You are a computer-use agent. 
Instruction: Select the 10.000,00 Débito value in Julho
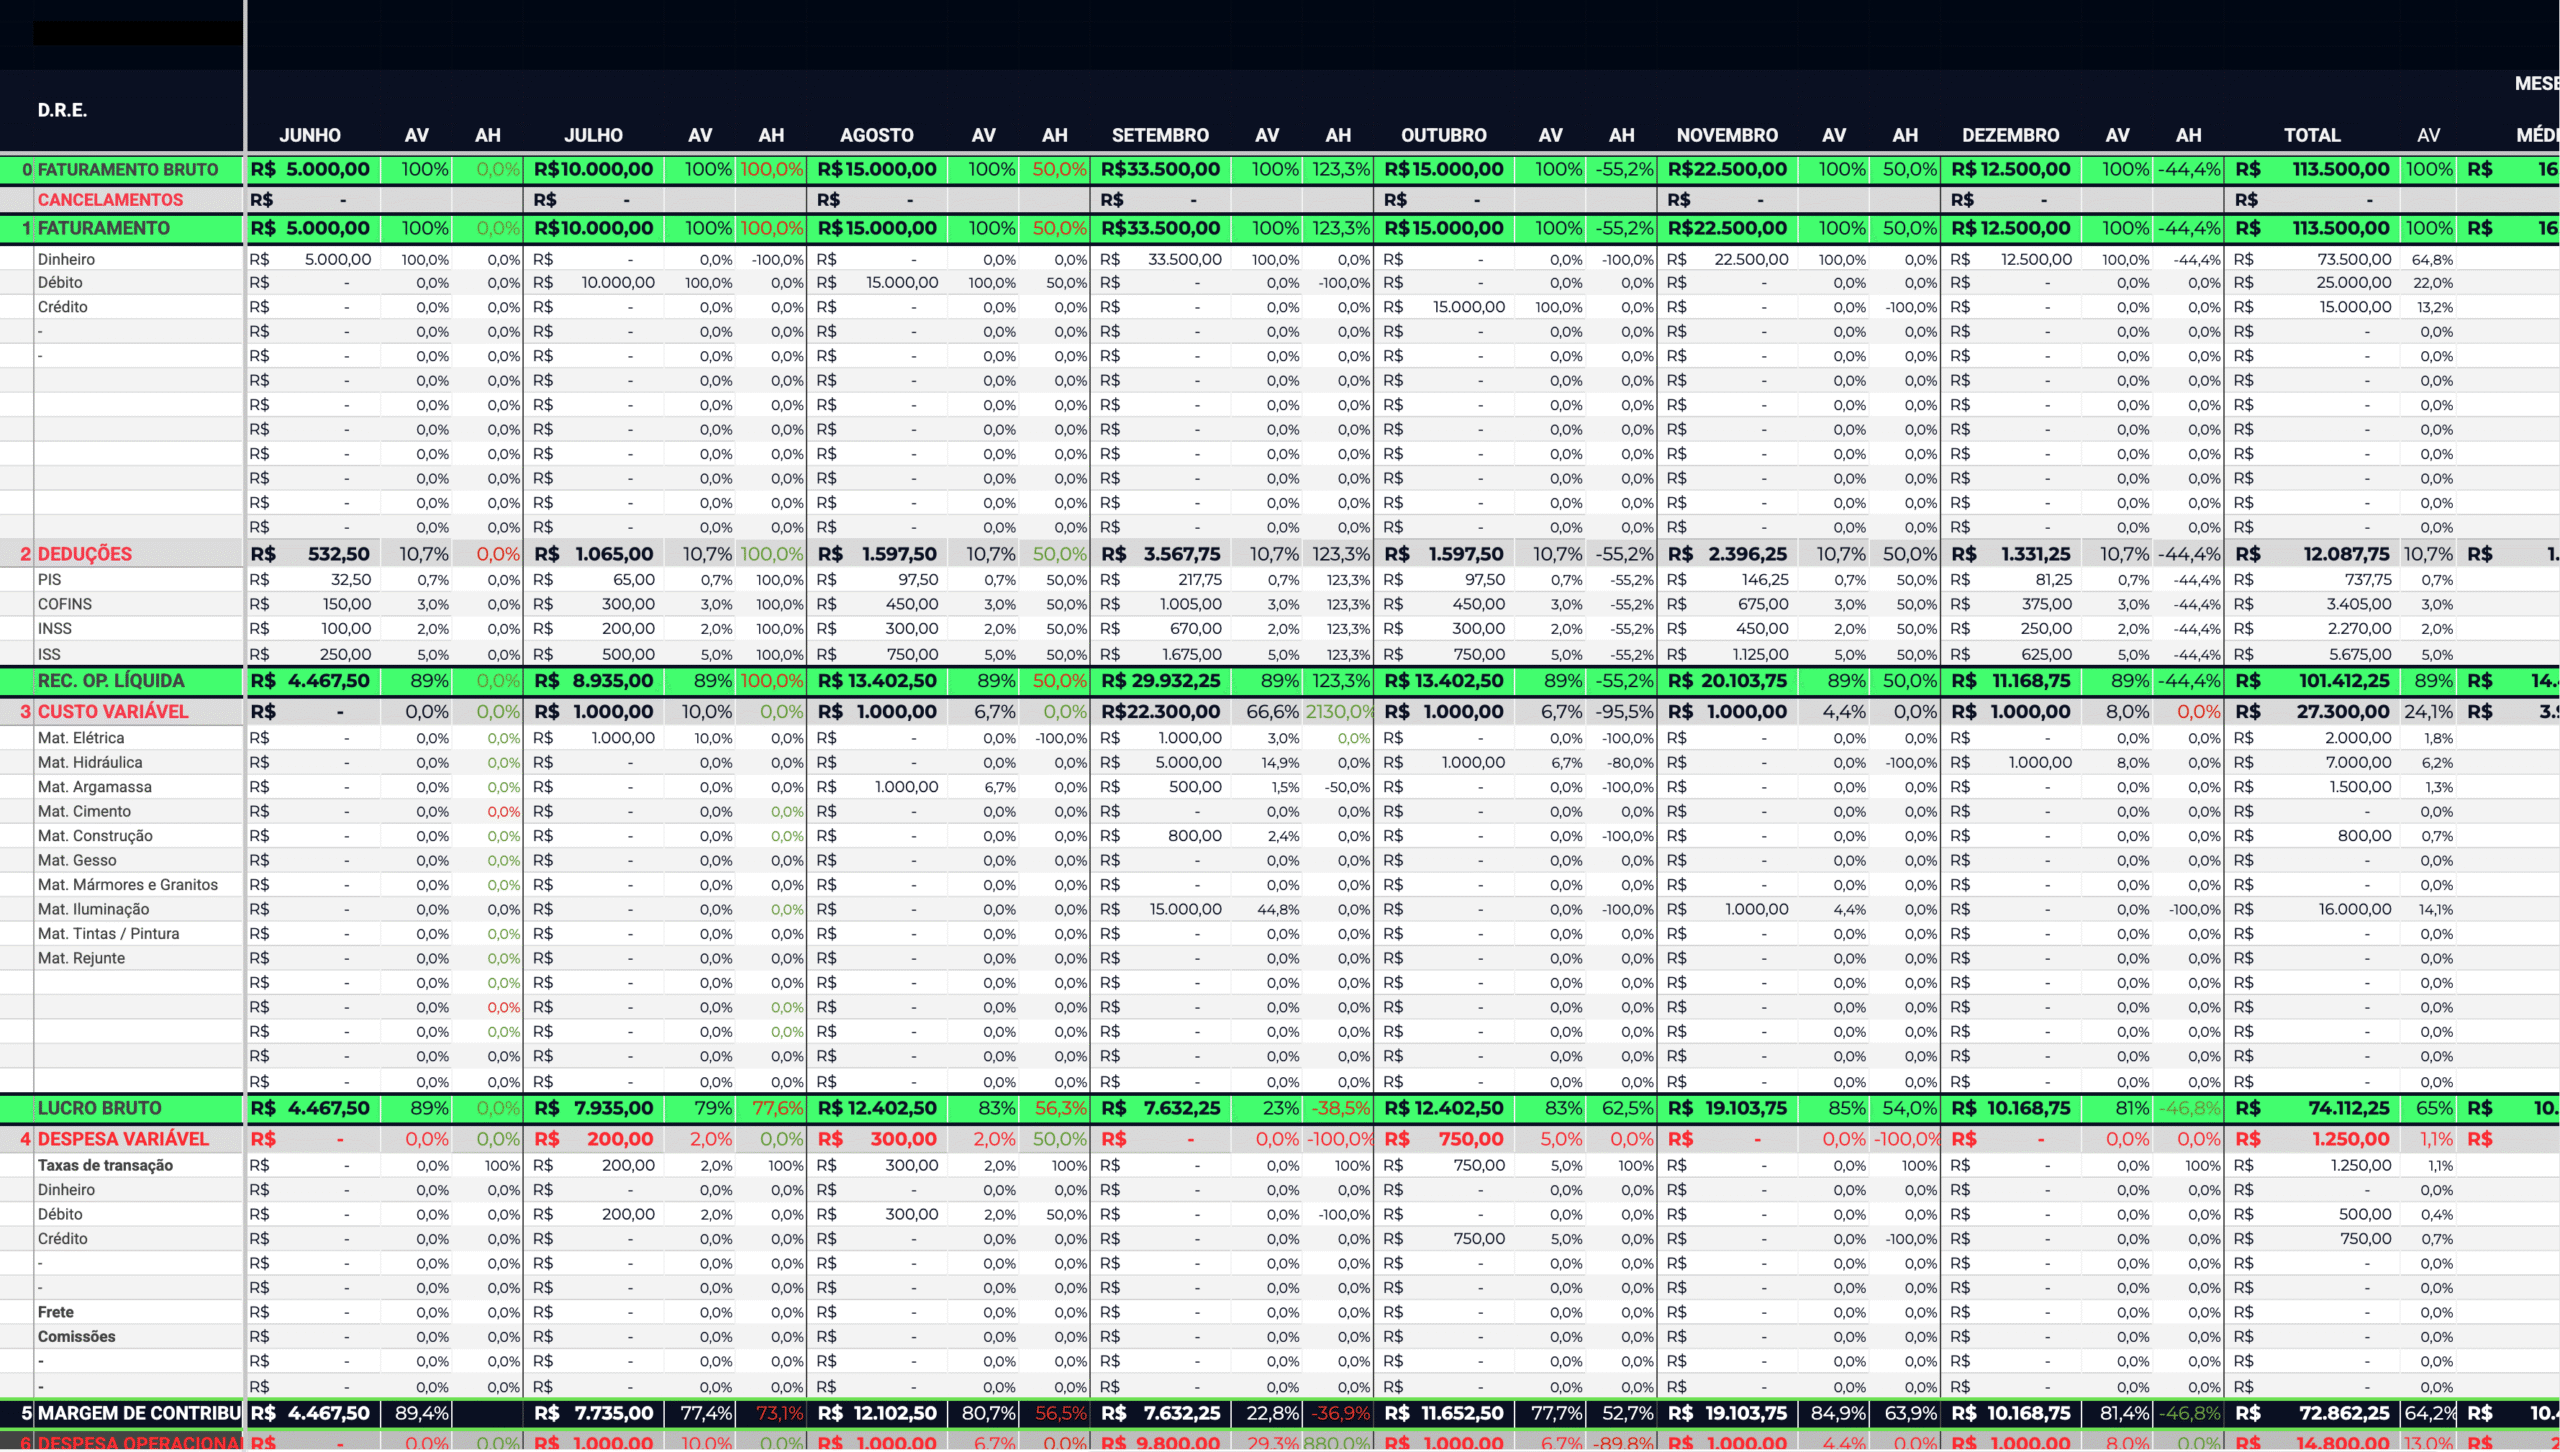618,283
